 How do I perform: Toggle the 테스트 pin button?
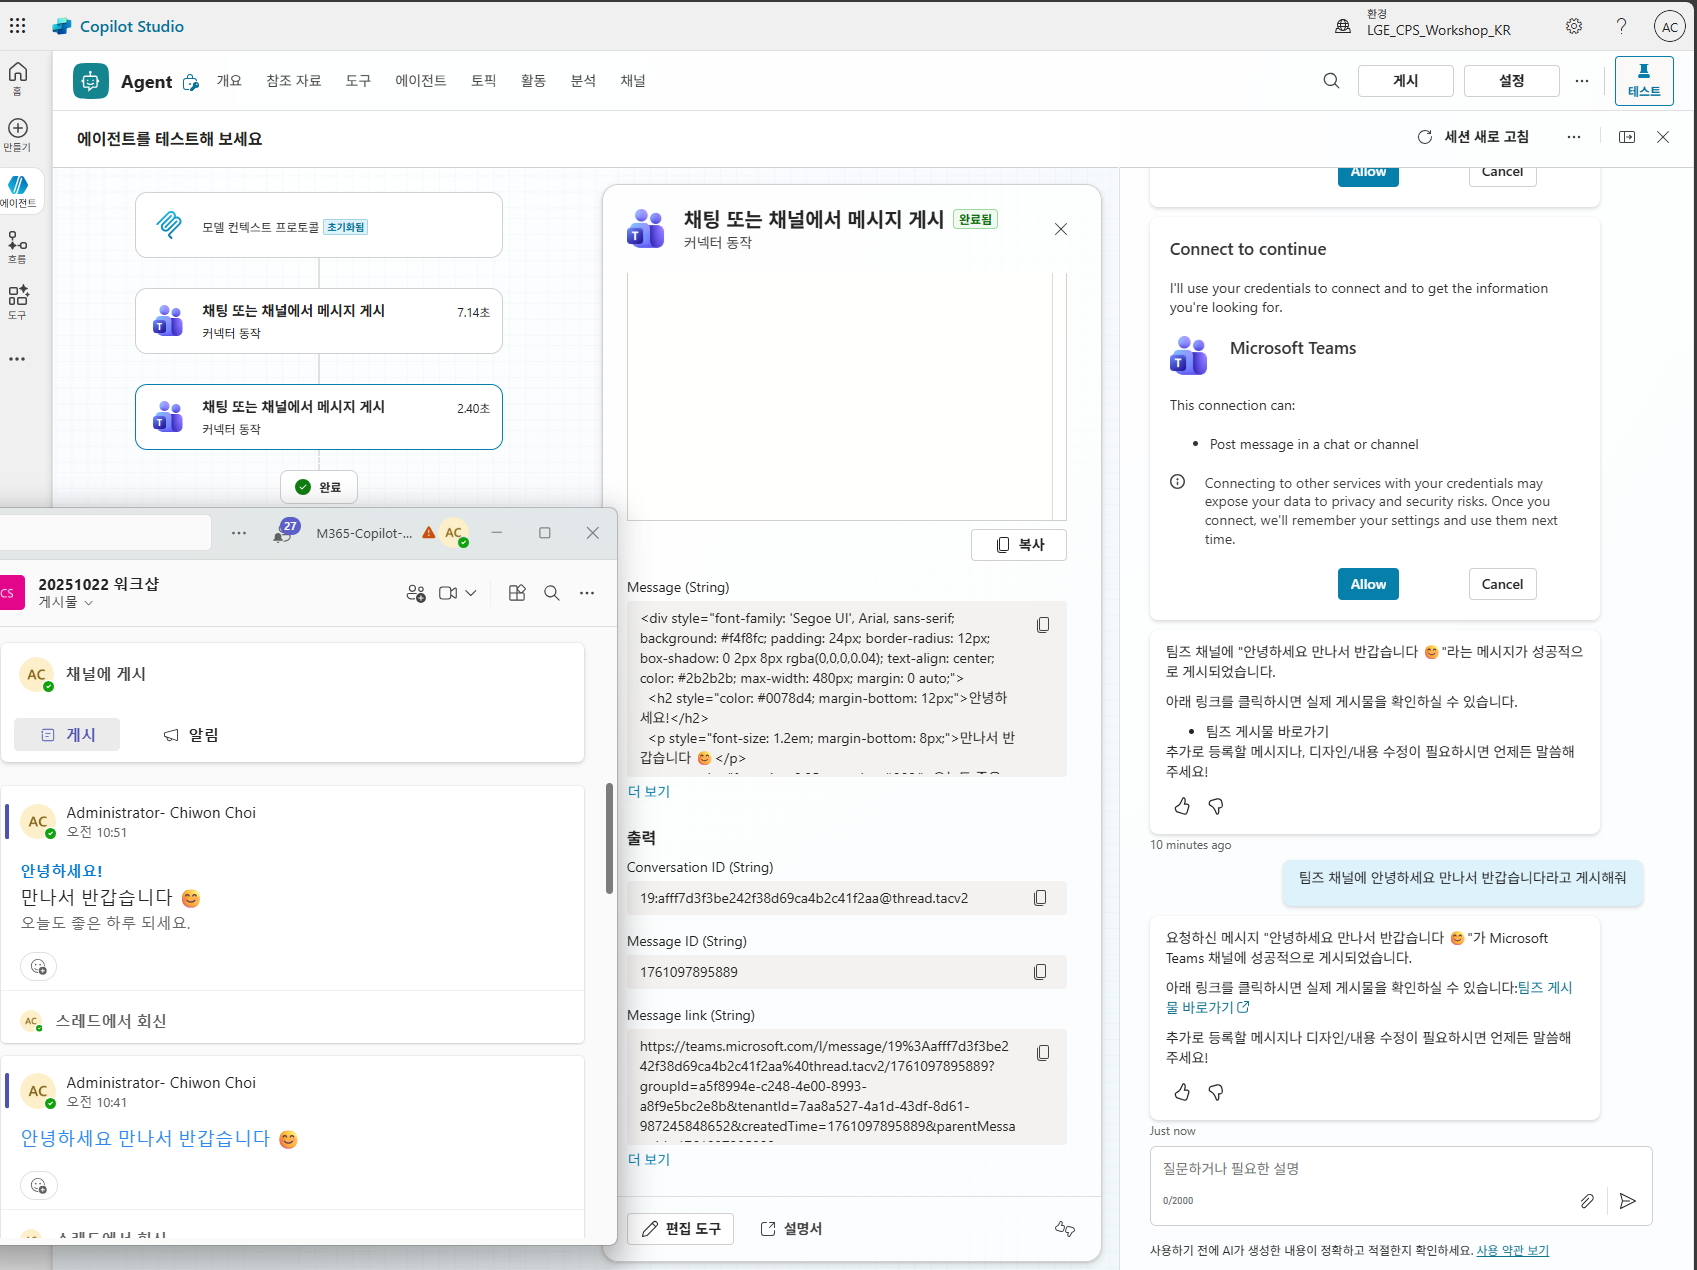coord(1644,81)
